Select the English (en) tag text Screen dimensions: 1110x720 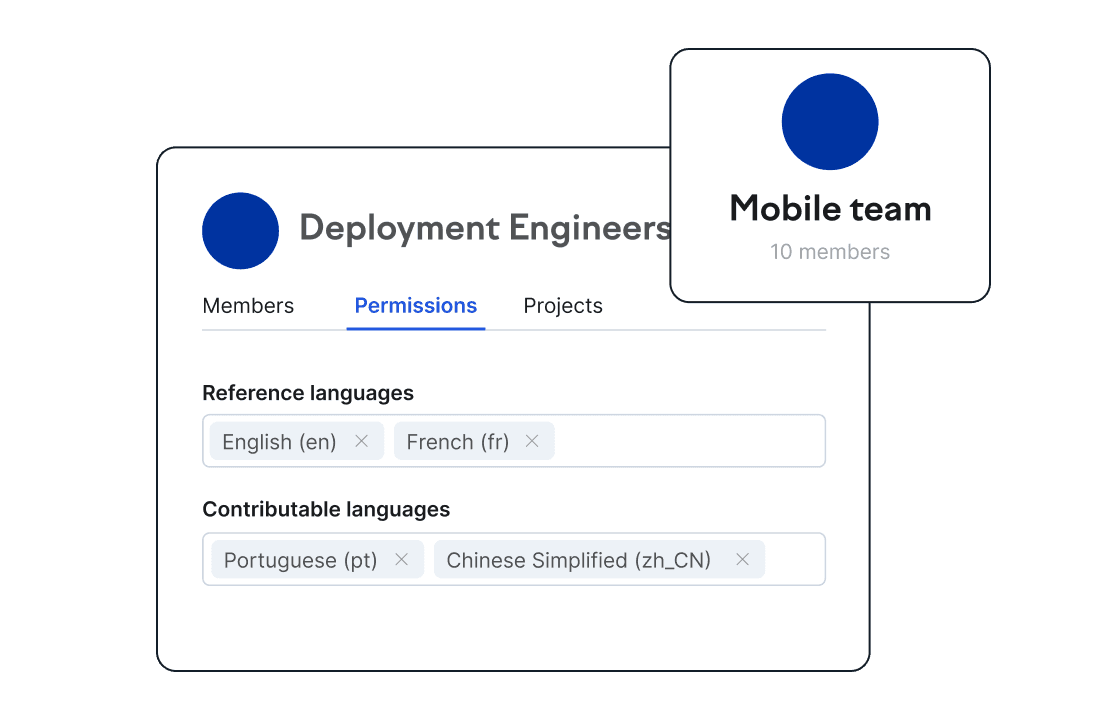279,442
